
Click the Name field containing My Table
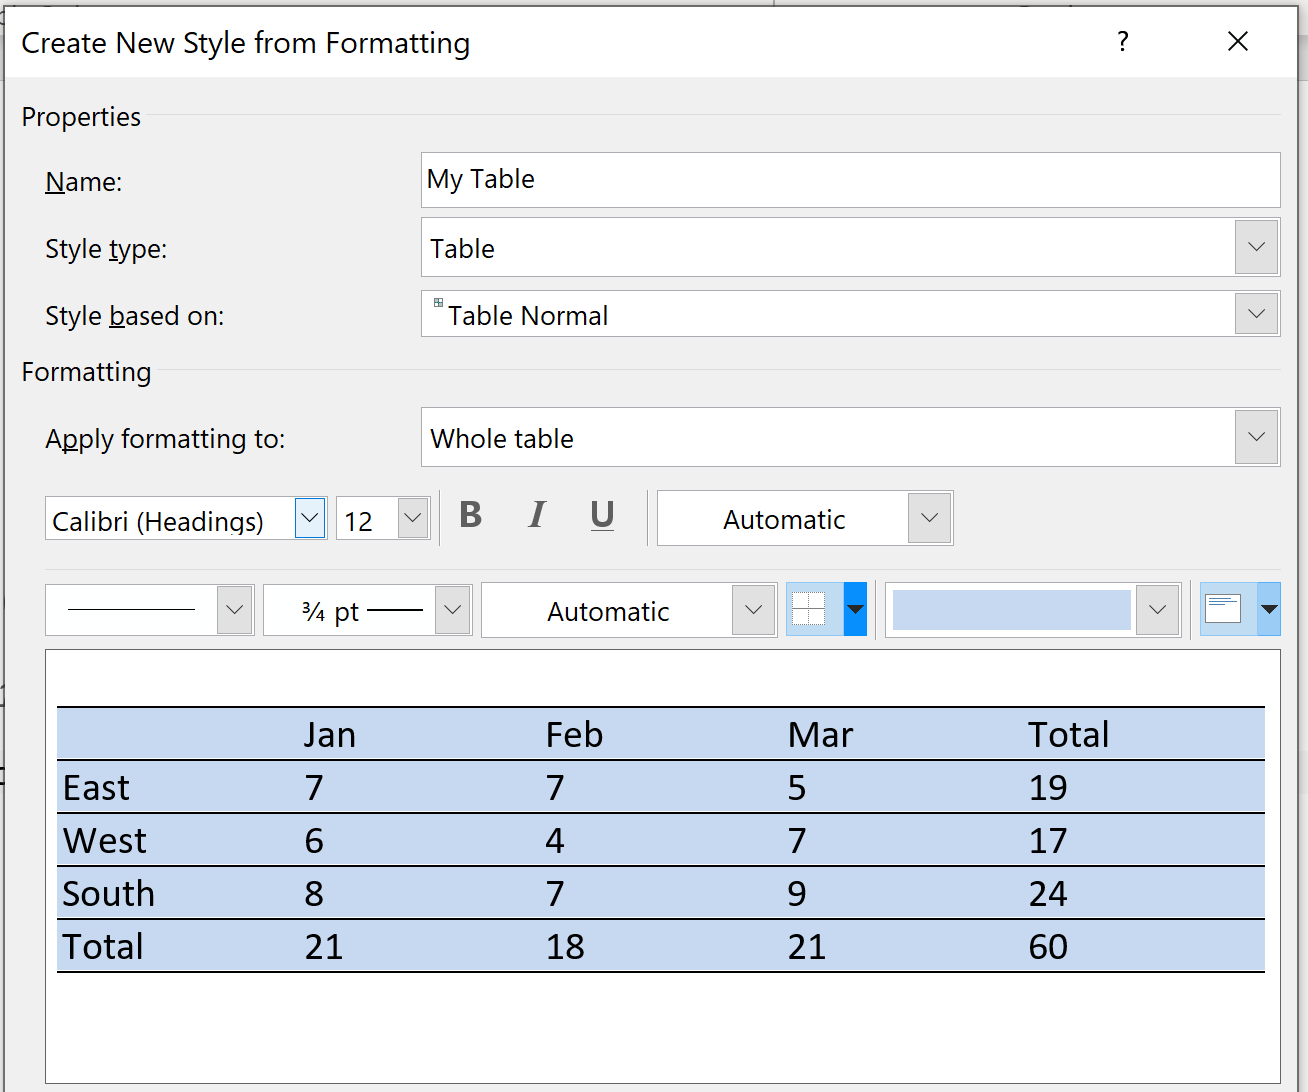tap(850, 180)
